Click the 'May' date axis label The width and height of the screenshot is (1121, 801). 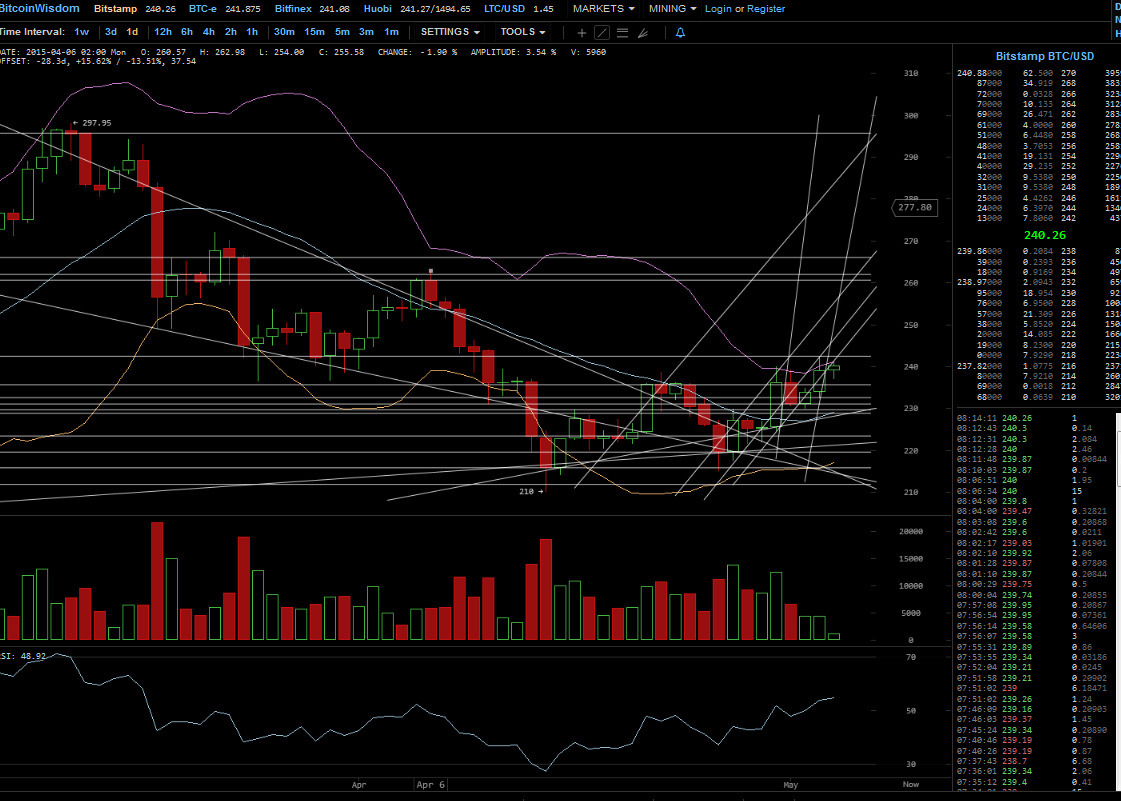(x=790, y=785)
